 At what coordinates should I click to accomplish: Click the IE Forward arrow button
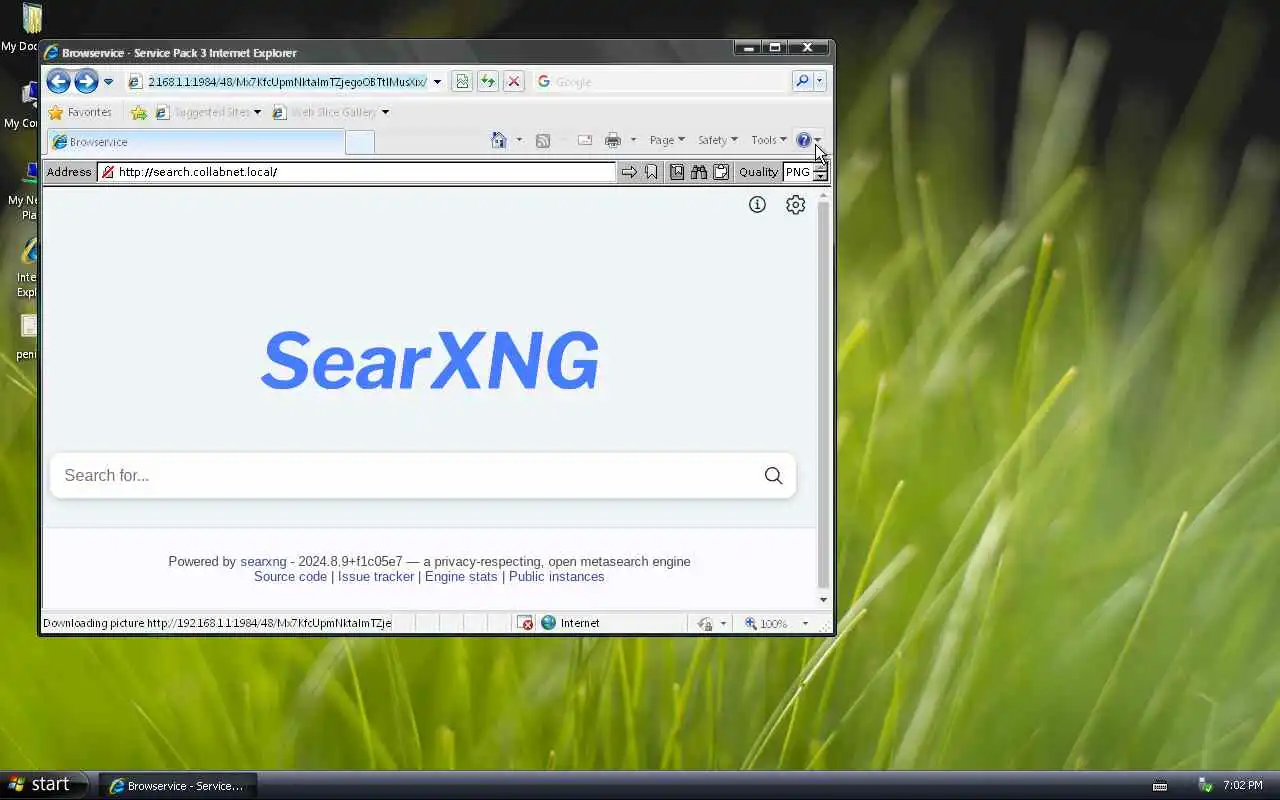[x=86, y=82]
